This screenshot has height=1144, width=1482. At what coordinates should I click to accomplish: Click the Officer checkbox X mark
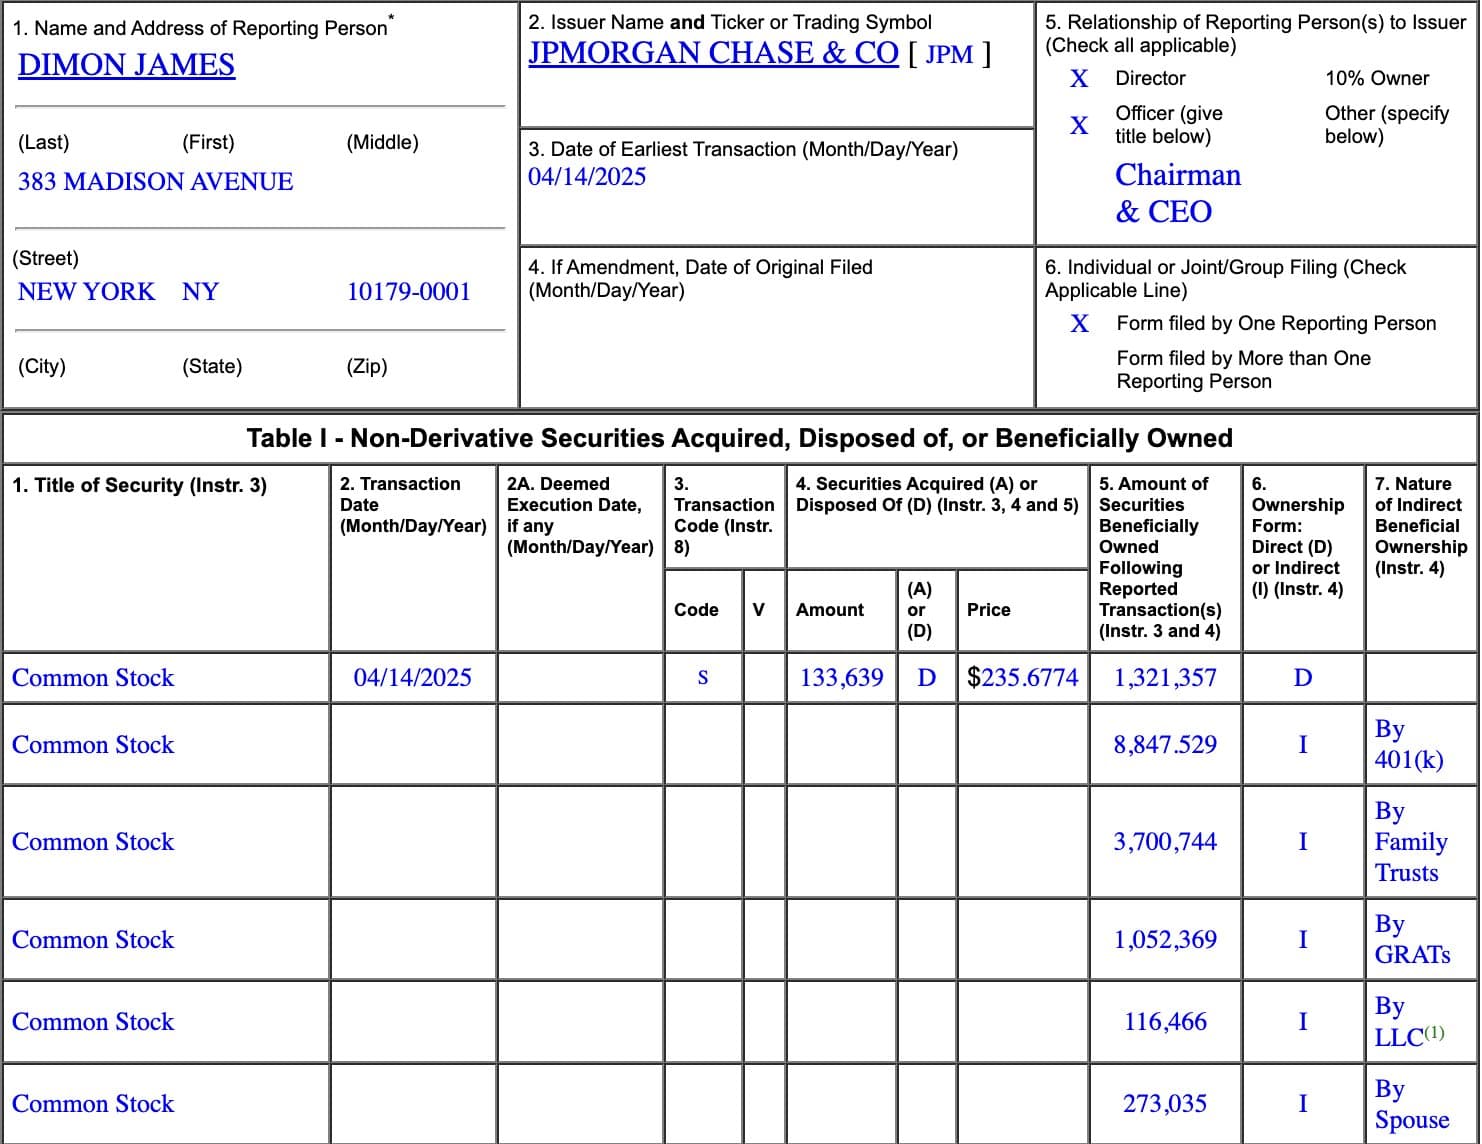click(x=1079, y=125)
